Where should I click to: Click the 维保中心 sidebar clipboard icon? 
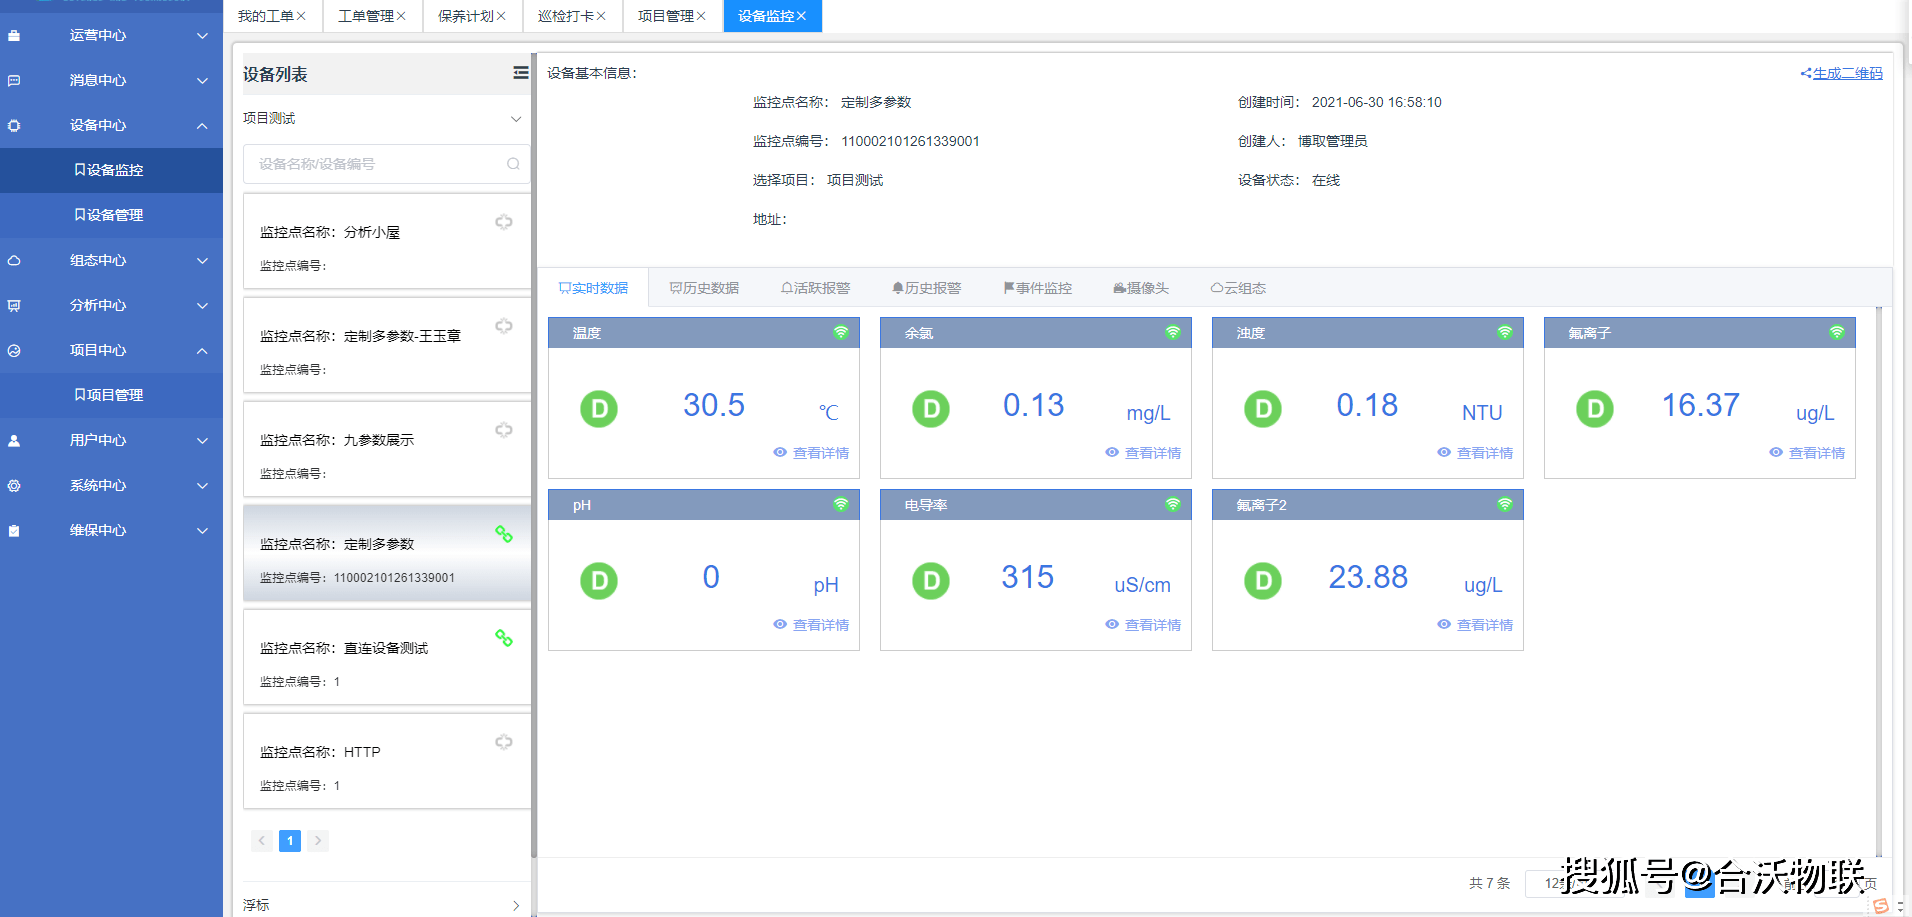pos(14,531)
